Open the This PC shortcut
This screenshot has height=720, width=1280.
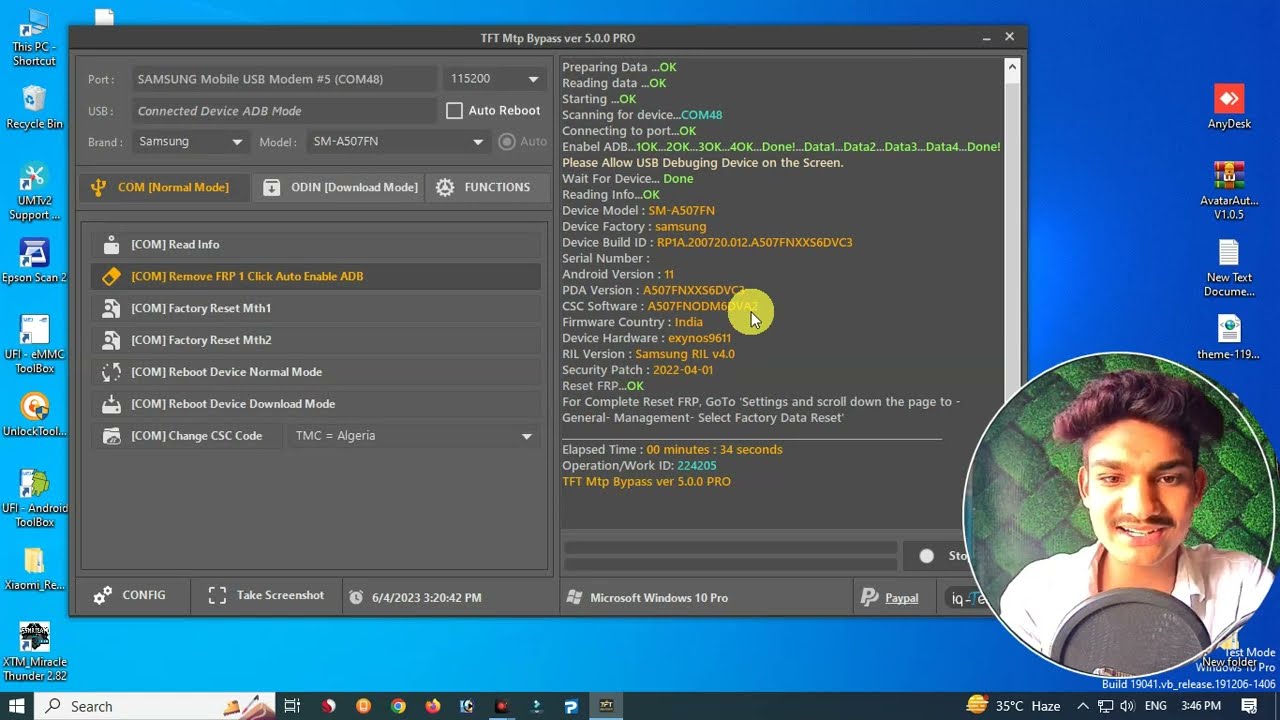(34, 38)
